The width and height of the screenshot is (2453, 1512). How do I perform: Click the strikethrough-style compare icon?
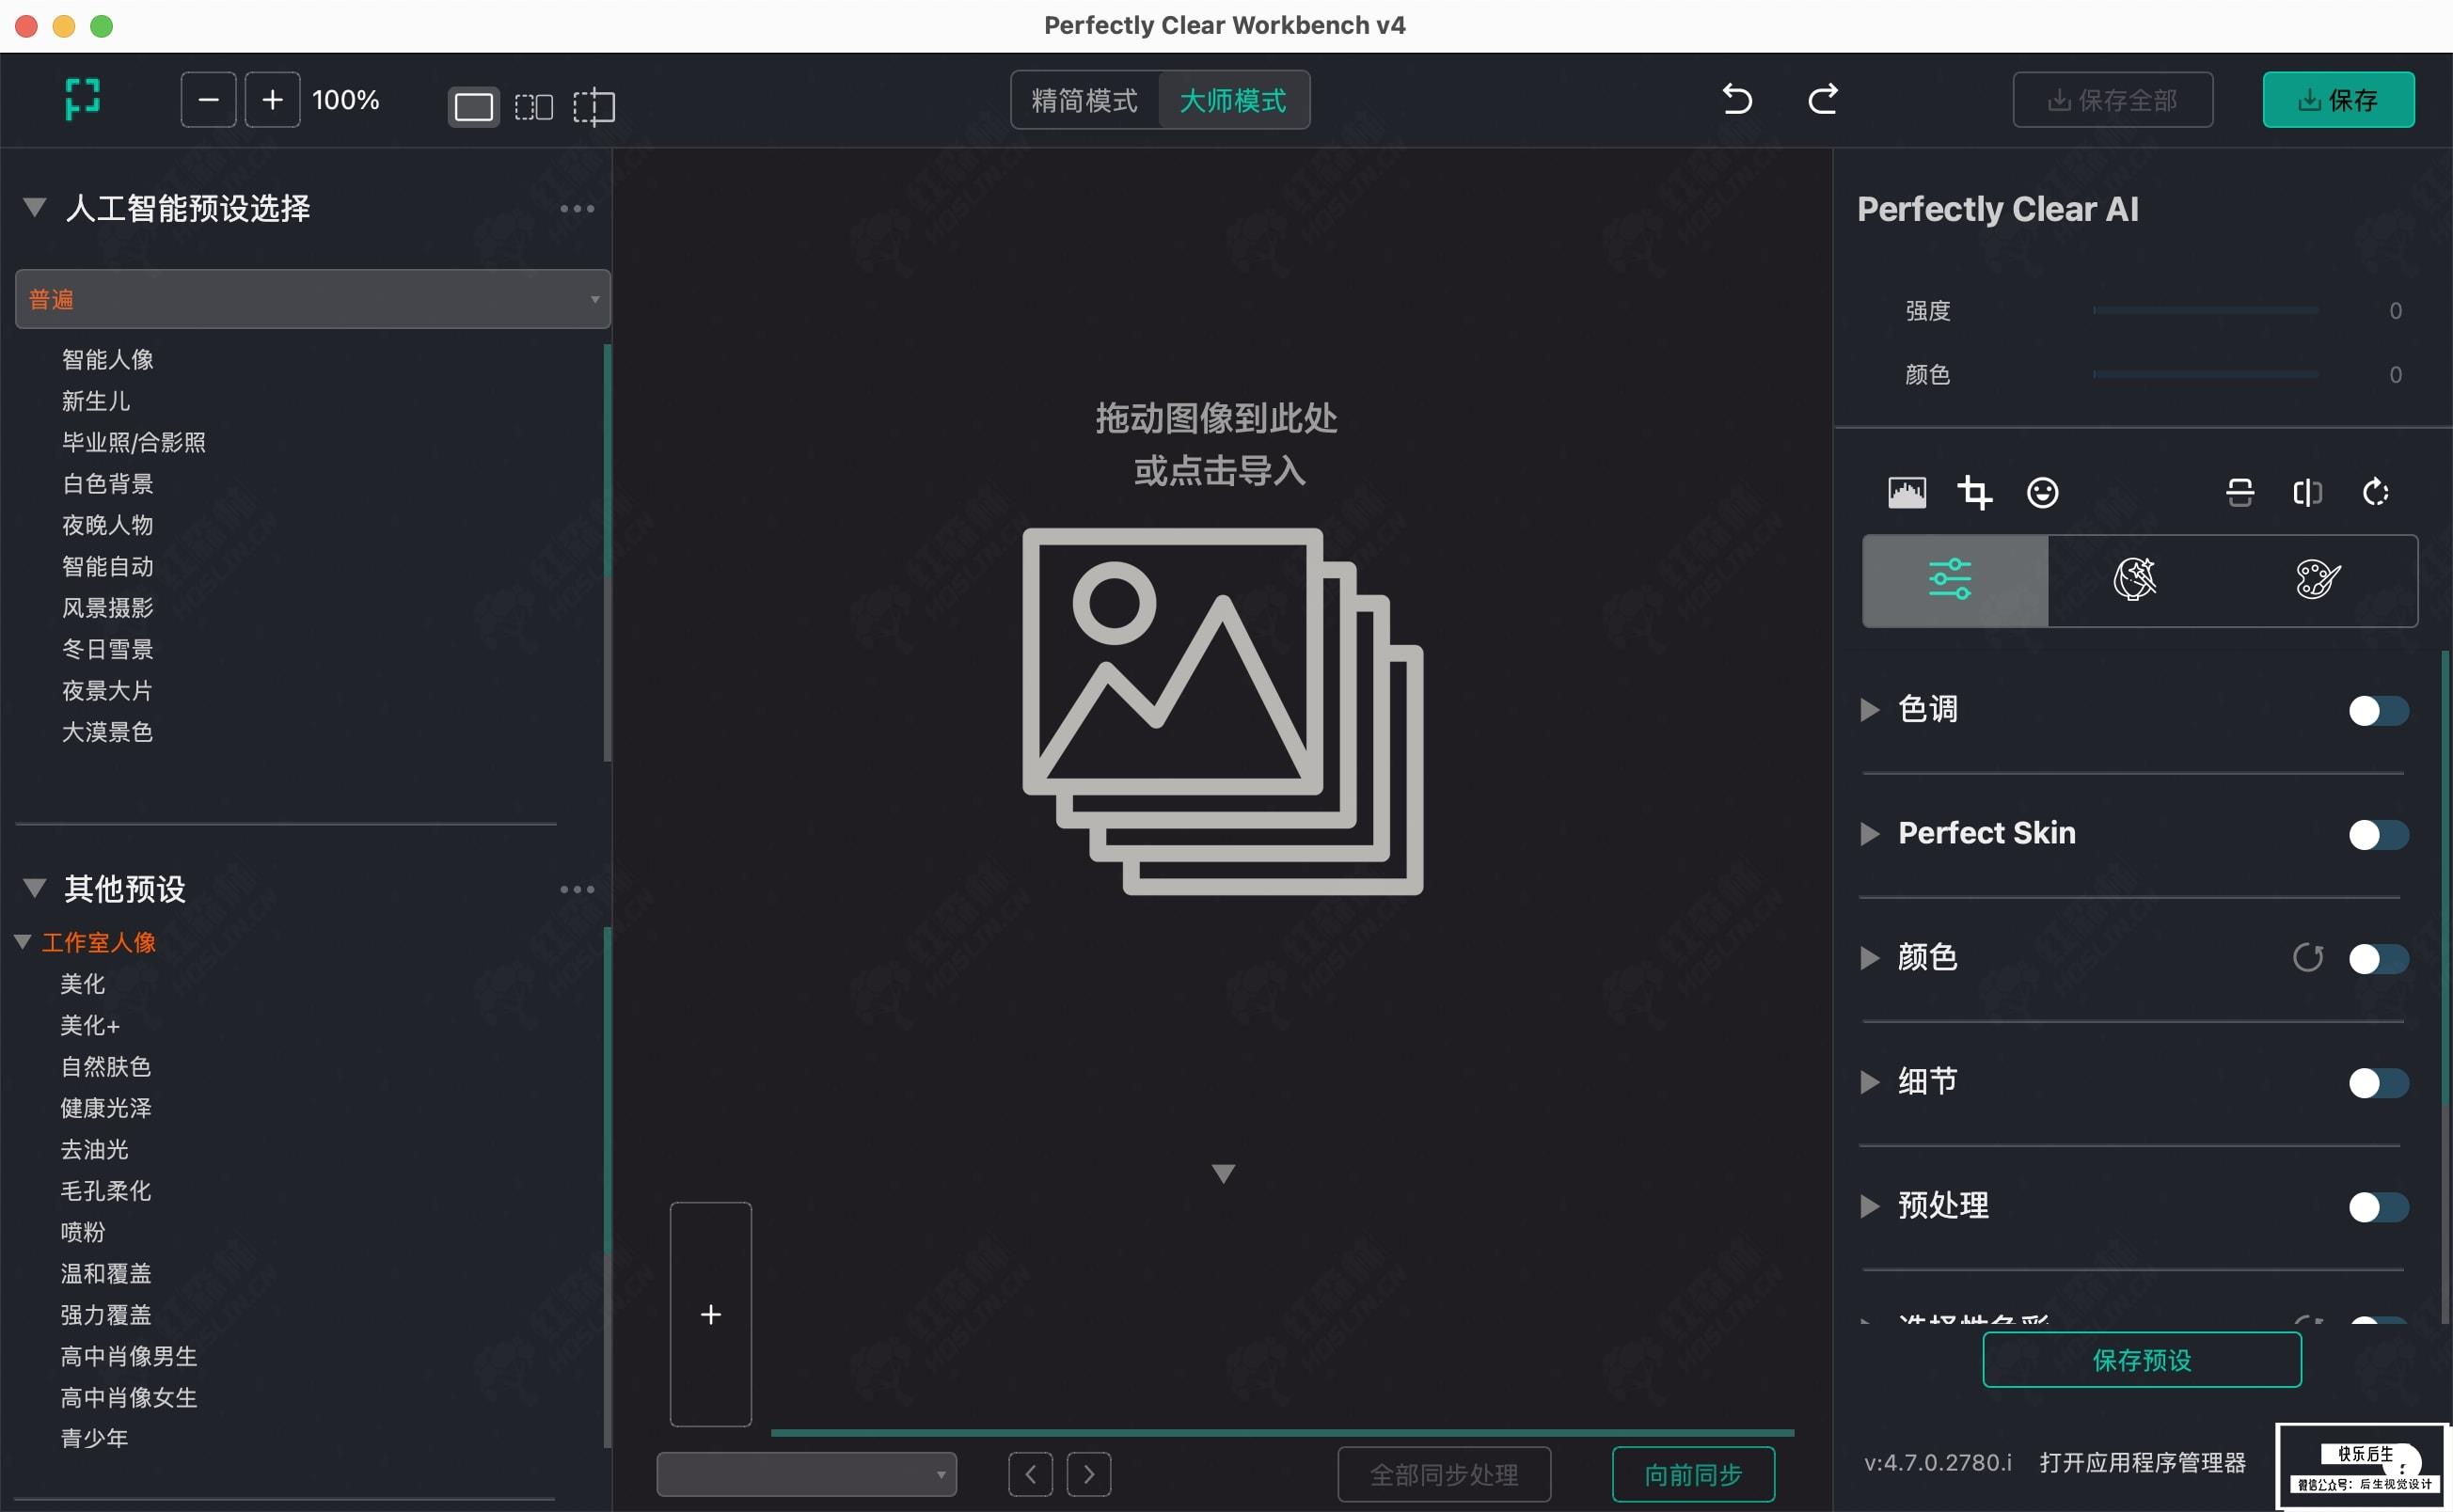2240,492
